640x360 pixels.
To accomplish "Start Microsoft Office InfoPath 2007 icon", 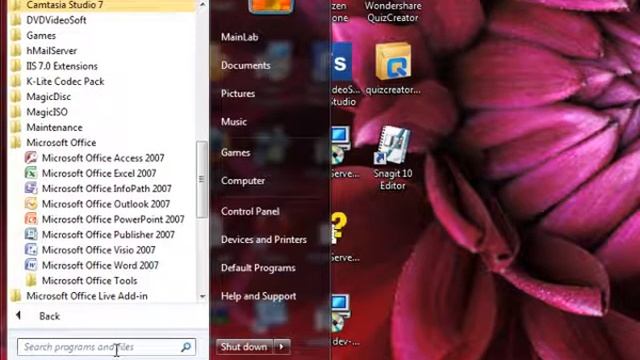I will coord(31,188).
